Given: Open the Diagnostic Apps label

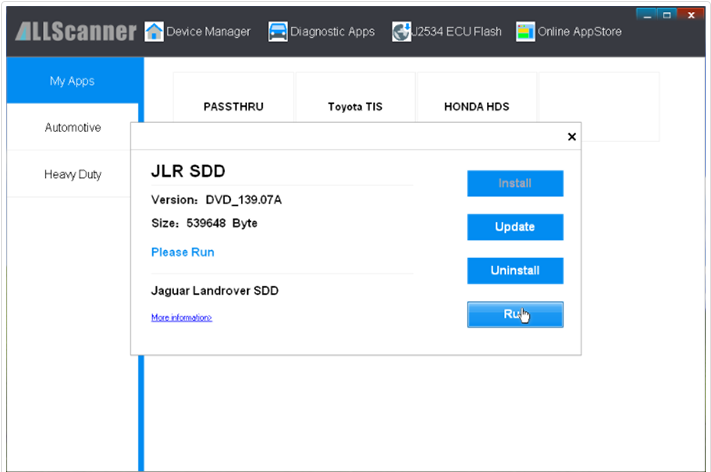Looking at the screenshot, I should [x=332, y=32].
